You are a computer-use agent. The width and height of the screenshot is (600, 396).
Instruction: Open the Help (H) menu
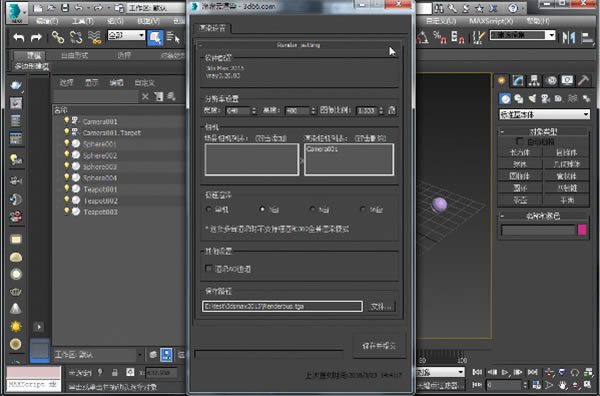[538, 21]
